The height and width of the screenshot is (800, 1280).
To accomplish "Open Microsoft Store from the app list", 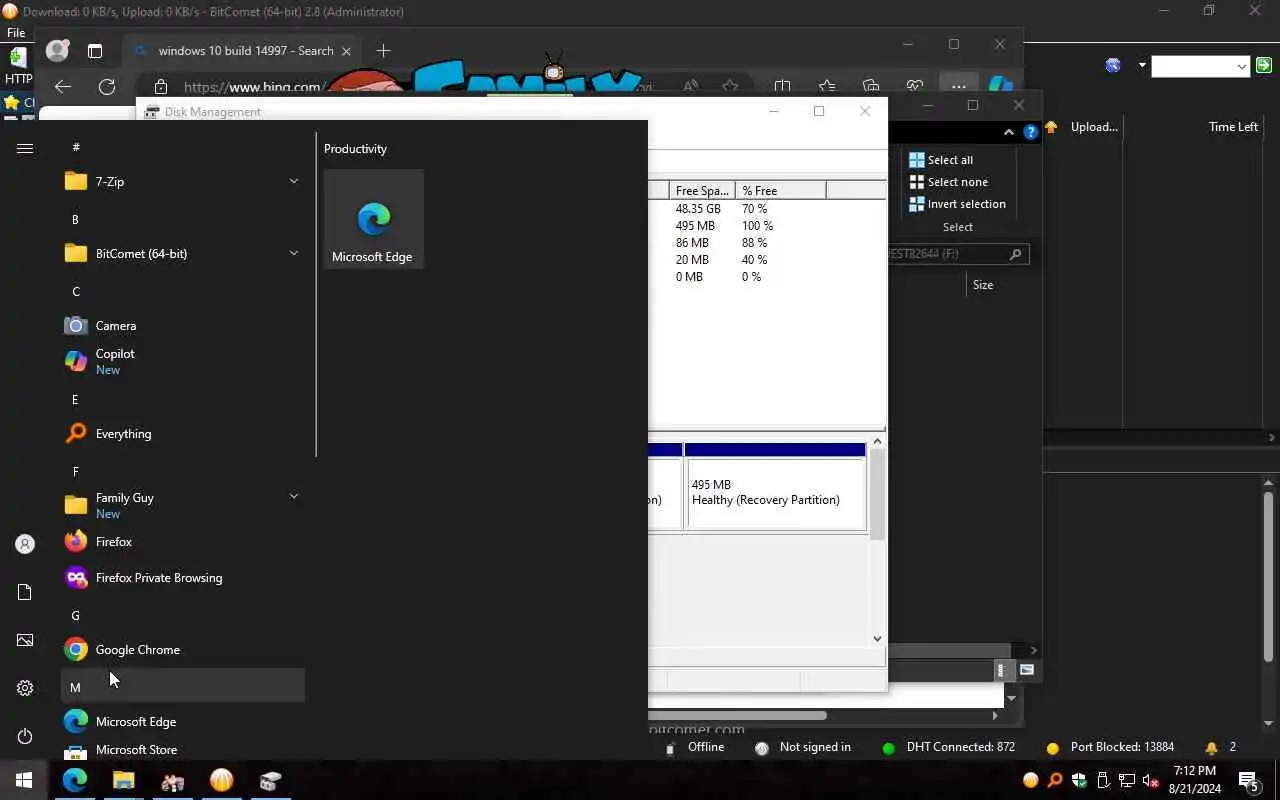I will point(183,750).
